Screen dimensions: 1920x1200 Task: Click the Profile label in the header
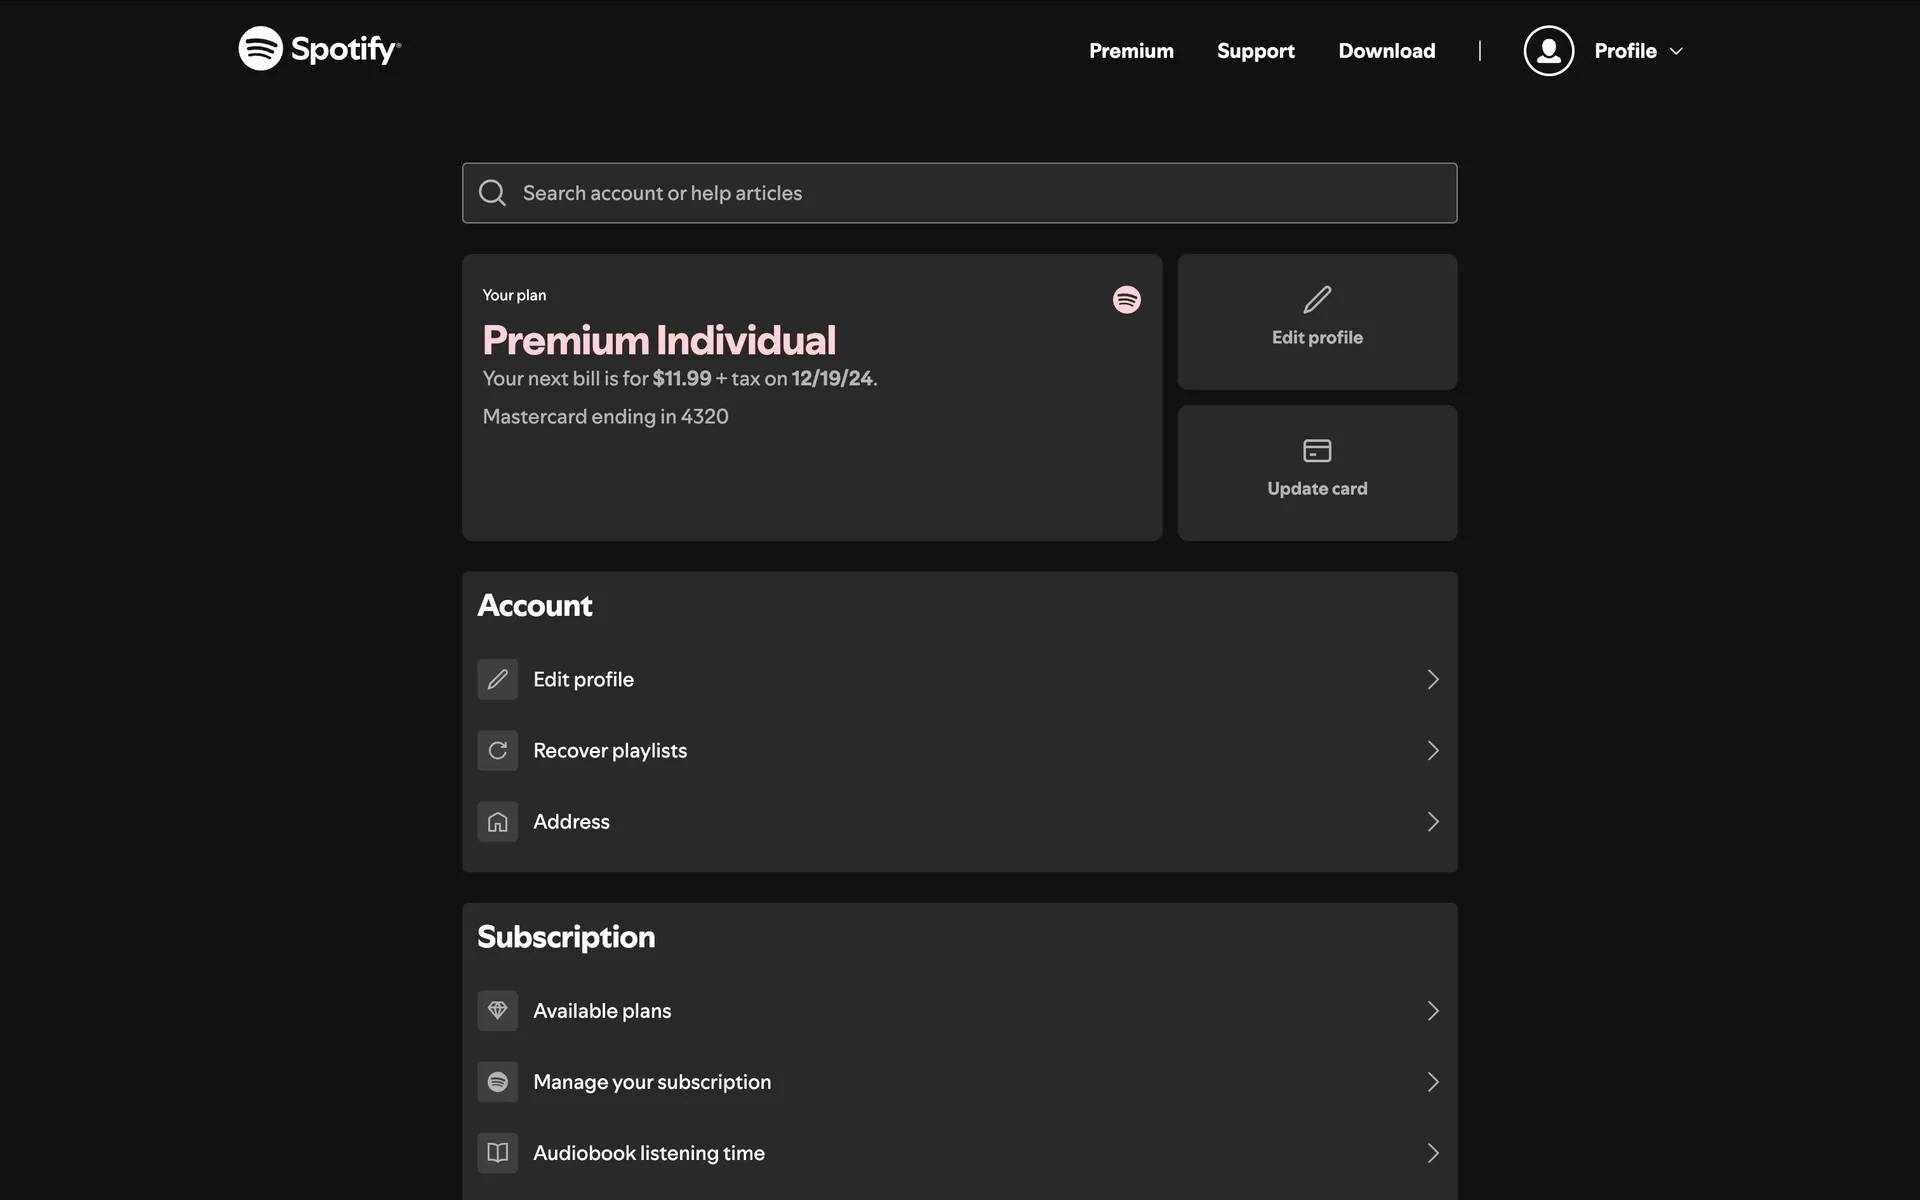coord(1625,51)
